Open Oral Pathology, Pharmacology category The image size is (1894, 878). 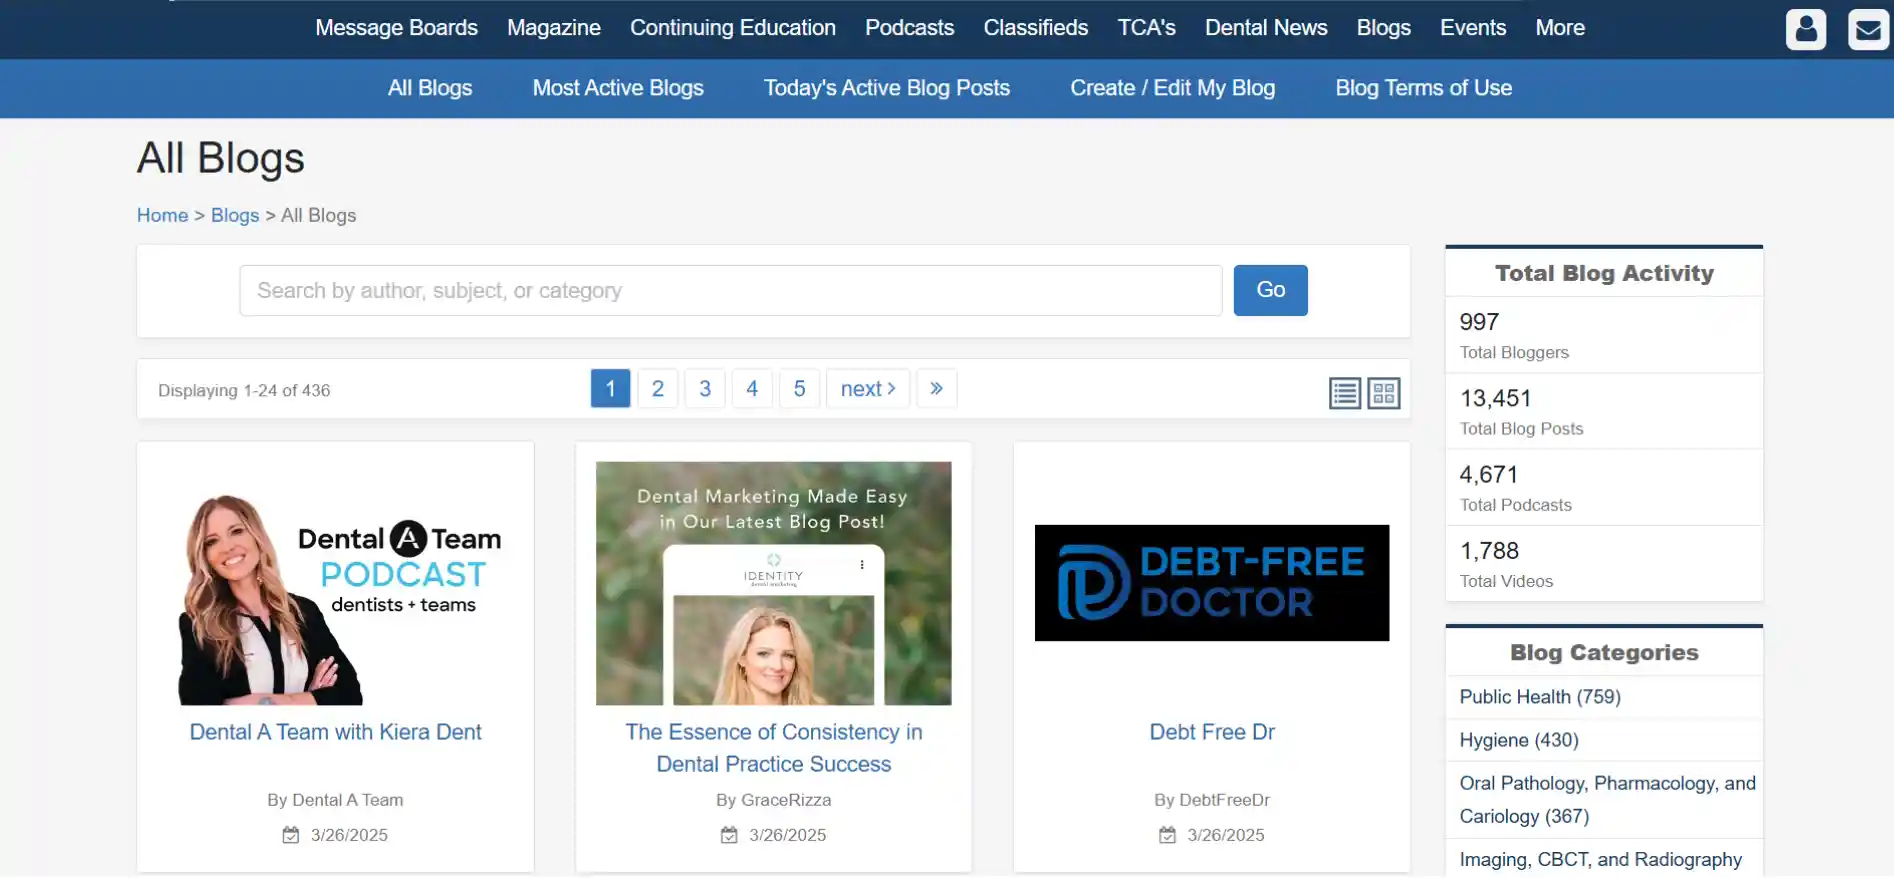click(x=1607, y=800)
